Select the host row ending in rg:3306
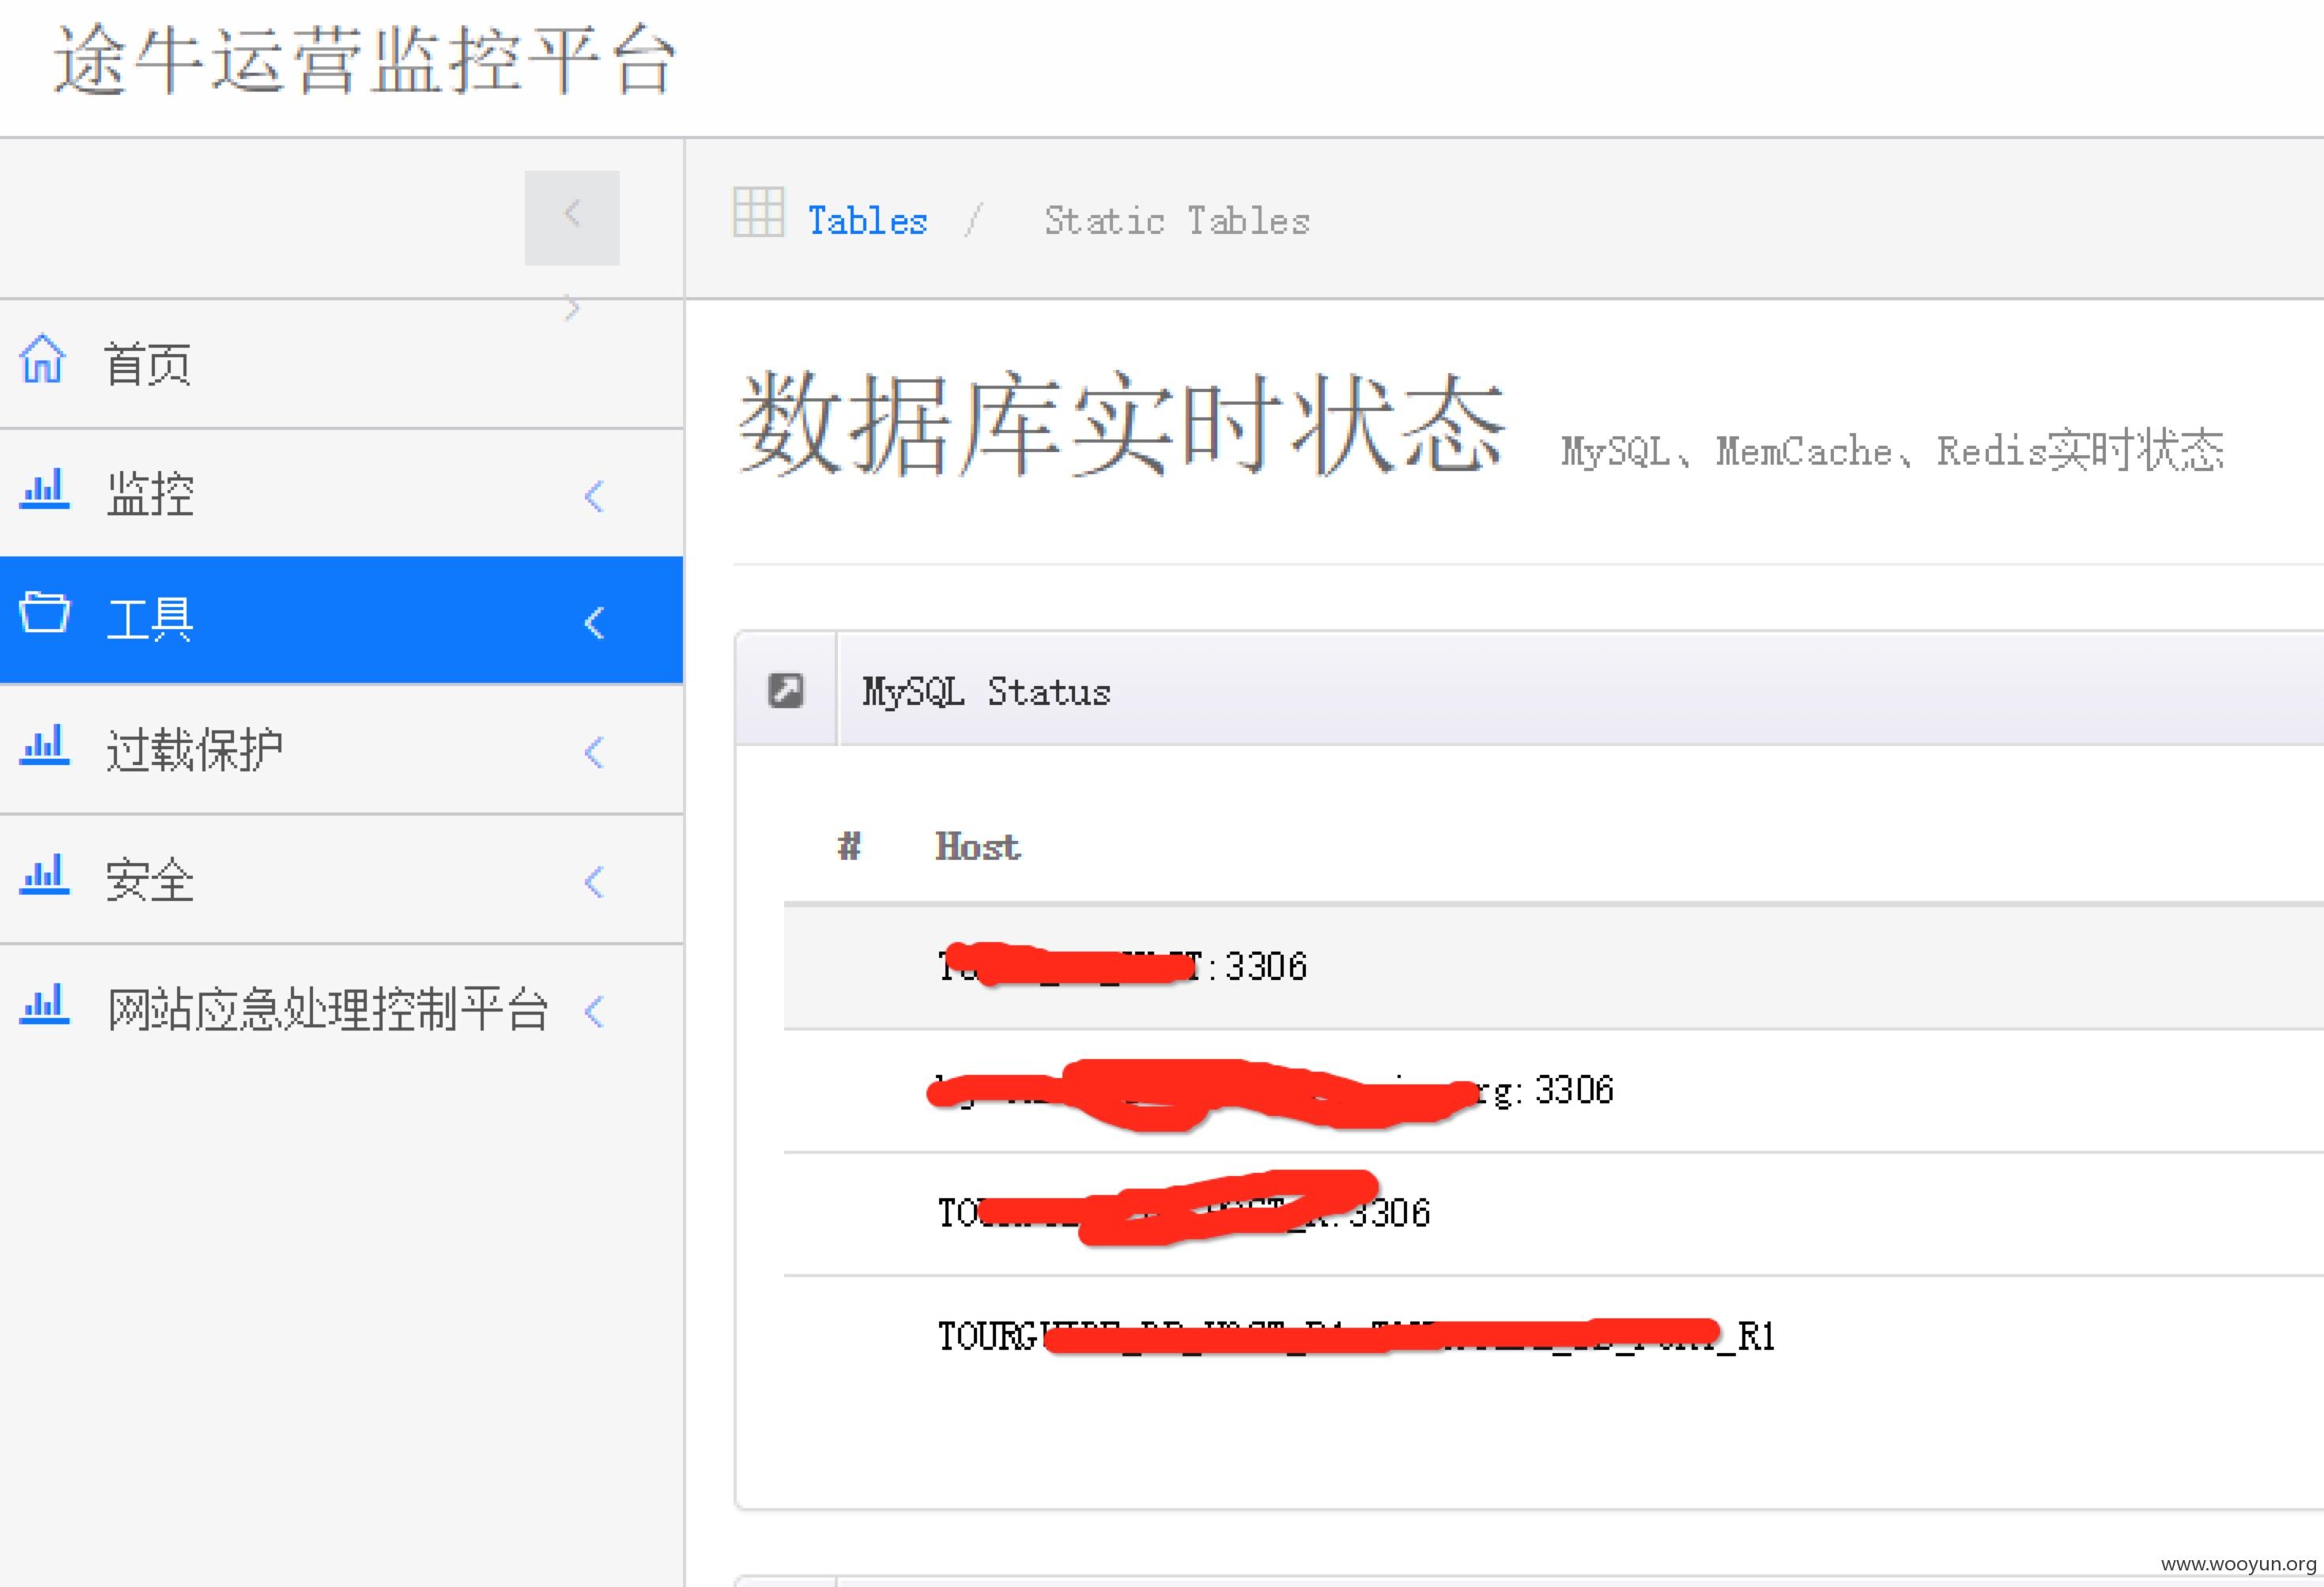2324x1587 pixels. point(1553,1091)
